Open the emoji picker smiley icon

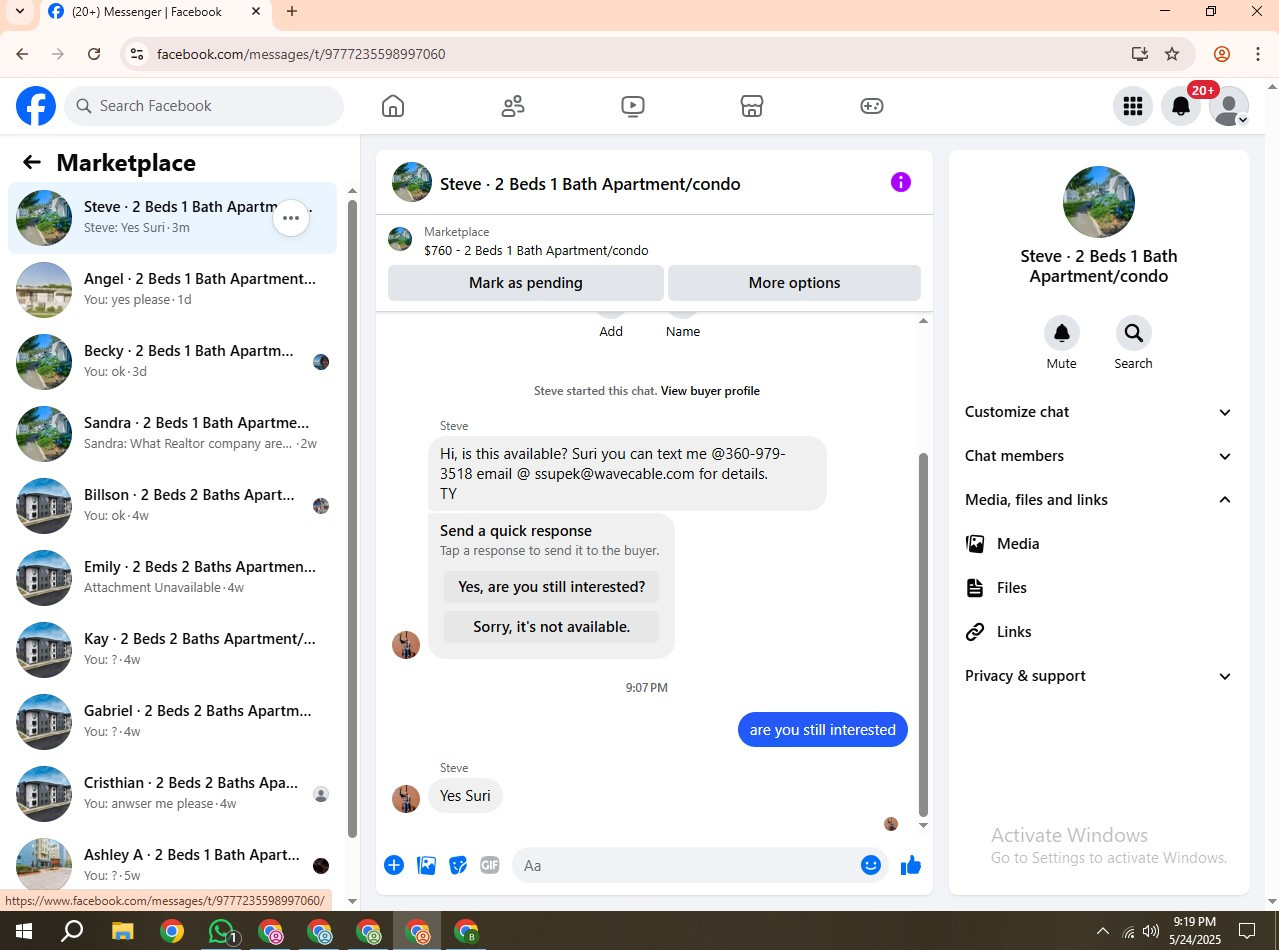click(x=871, y=865)
